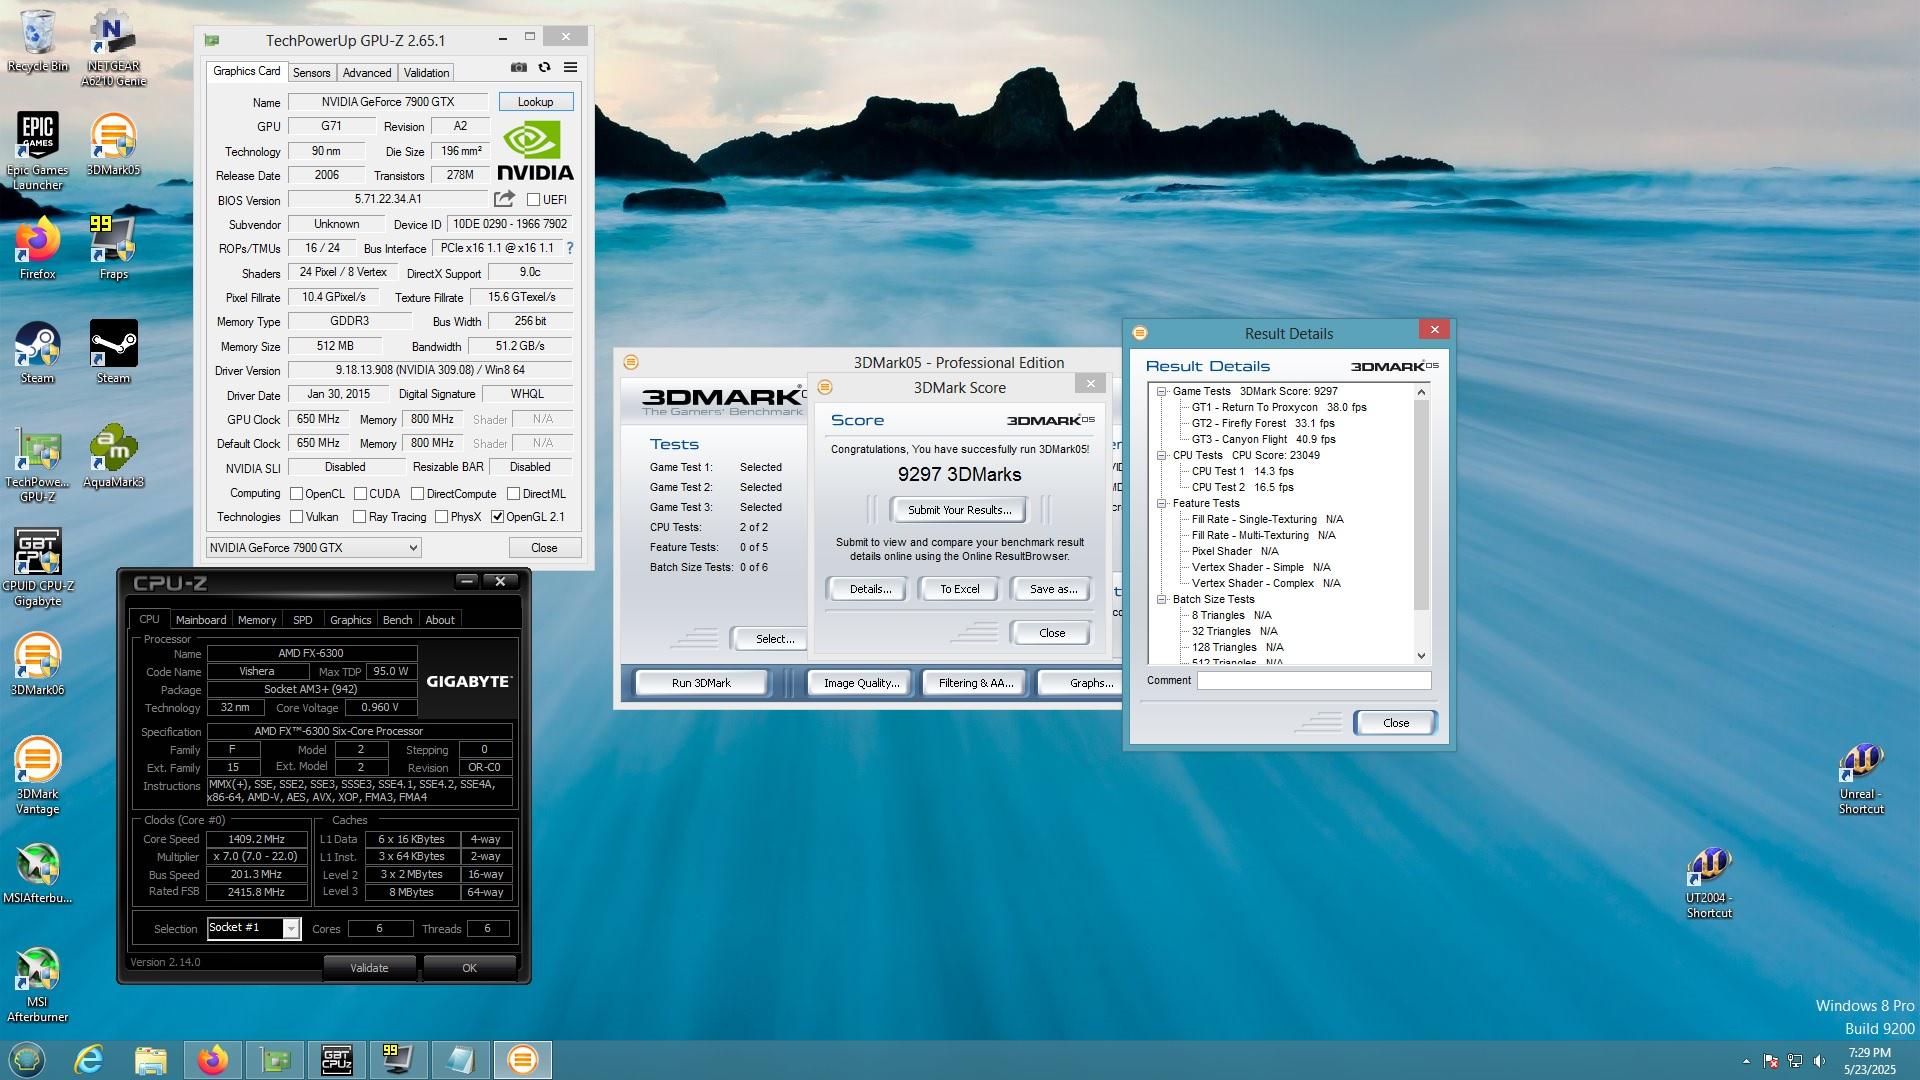
Task: Click the GPU-Z Lookup button
Action: (x=535, y=102)
